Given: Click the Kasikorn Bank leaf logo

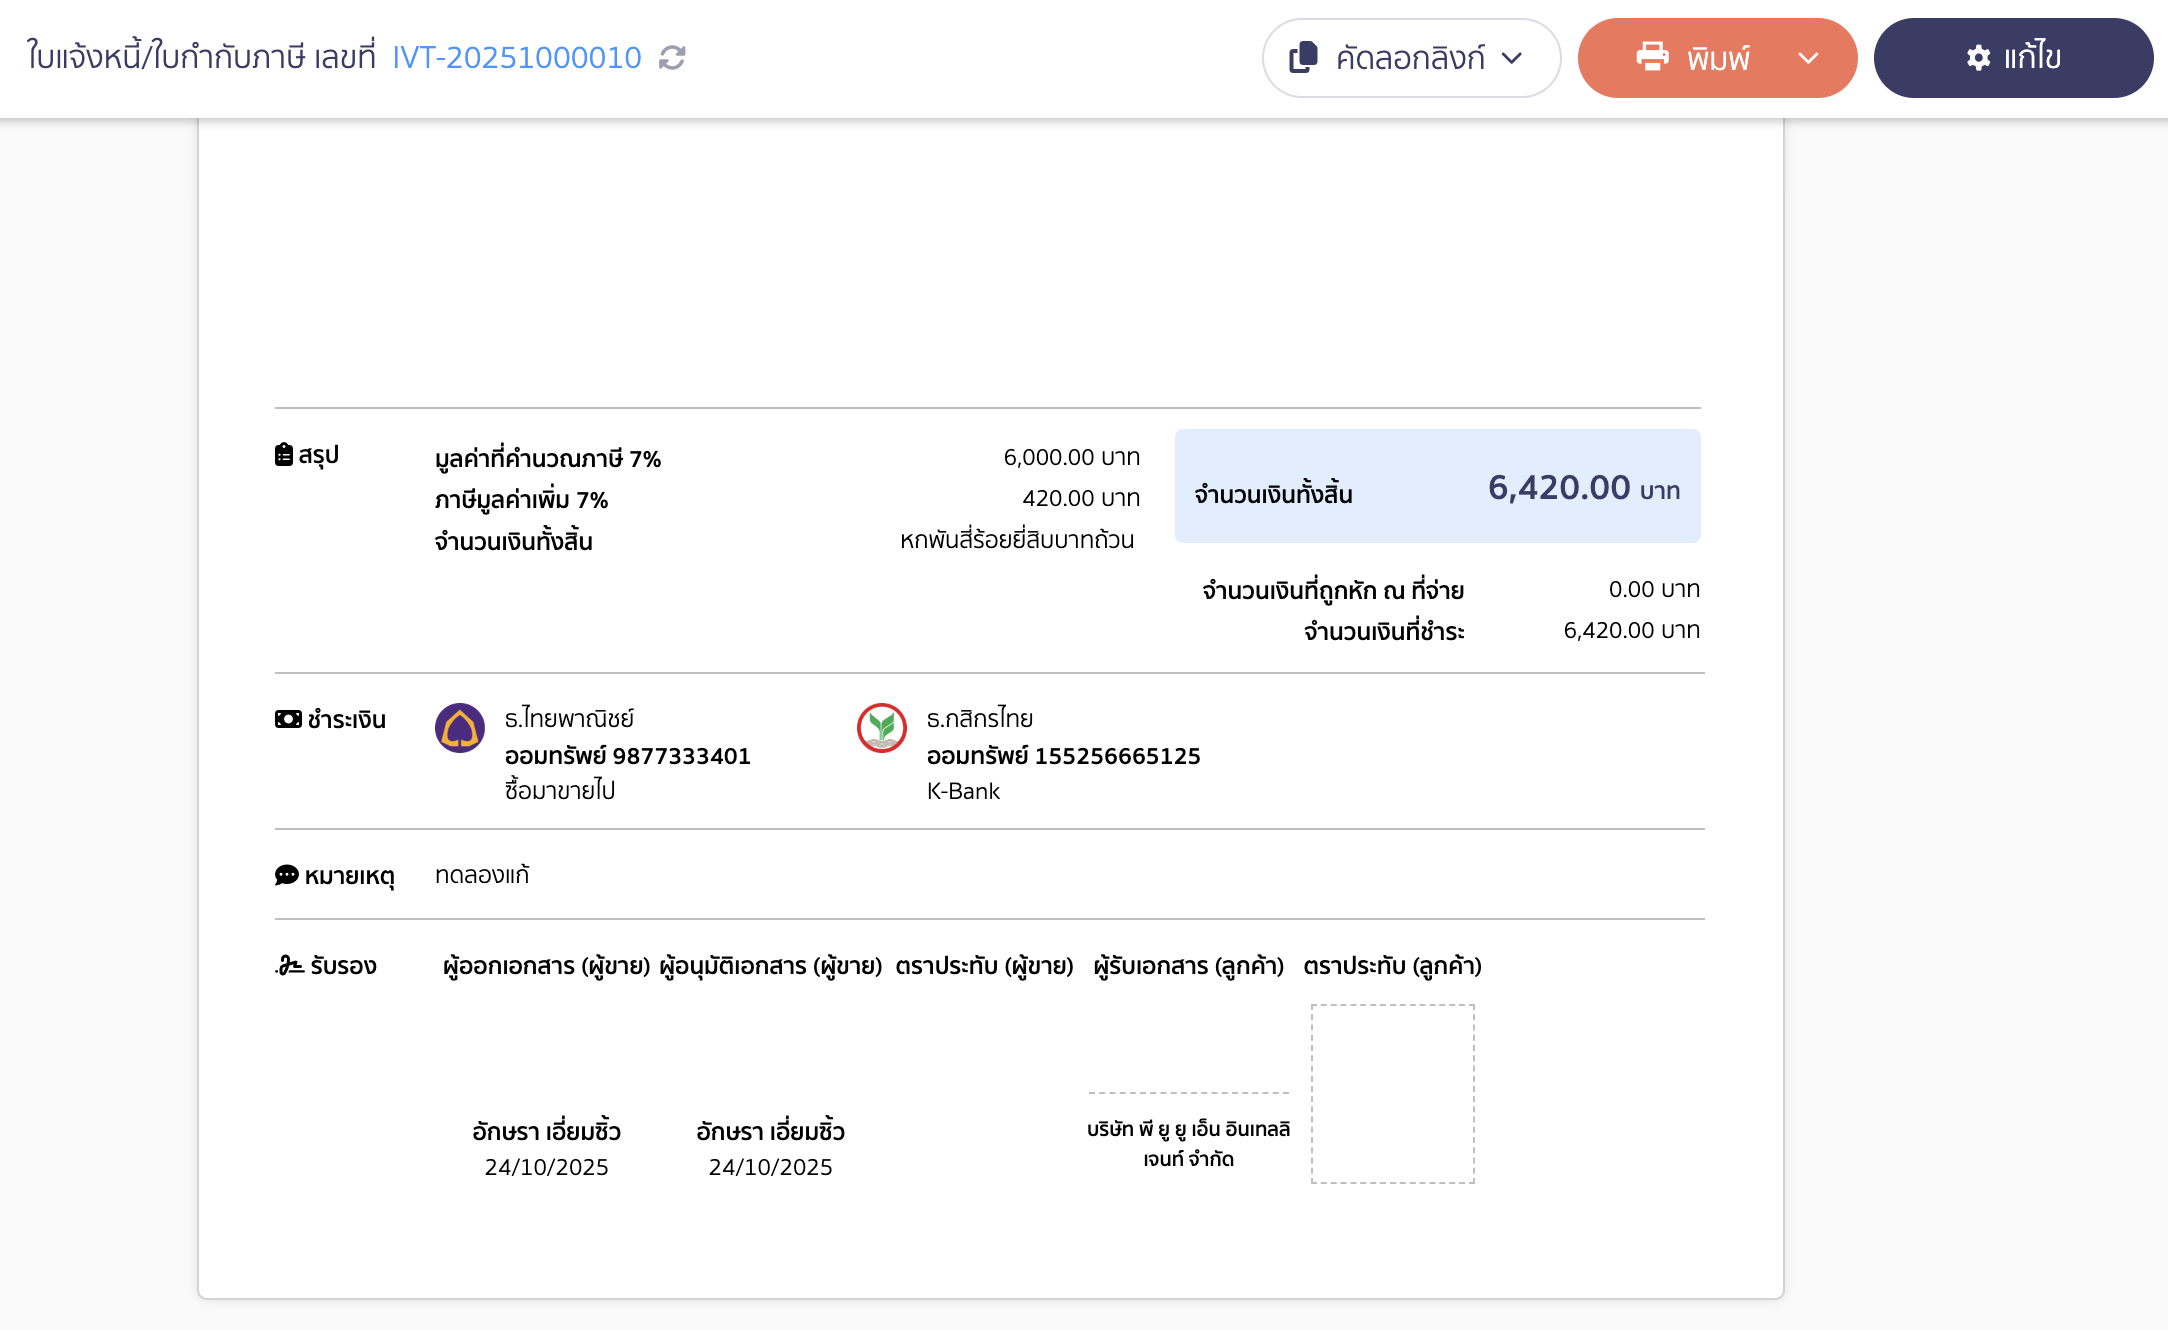Looking at the screenshot, I should coord(882,728).
